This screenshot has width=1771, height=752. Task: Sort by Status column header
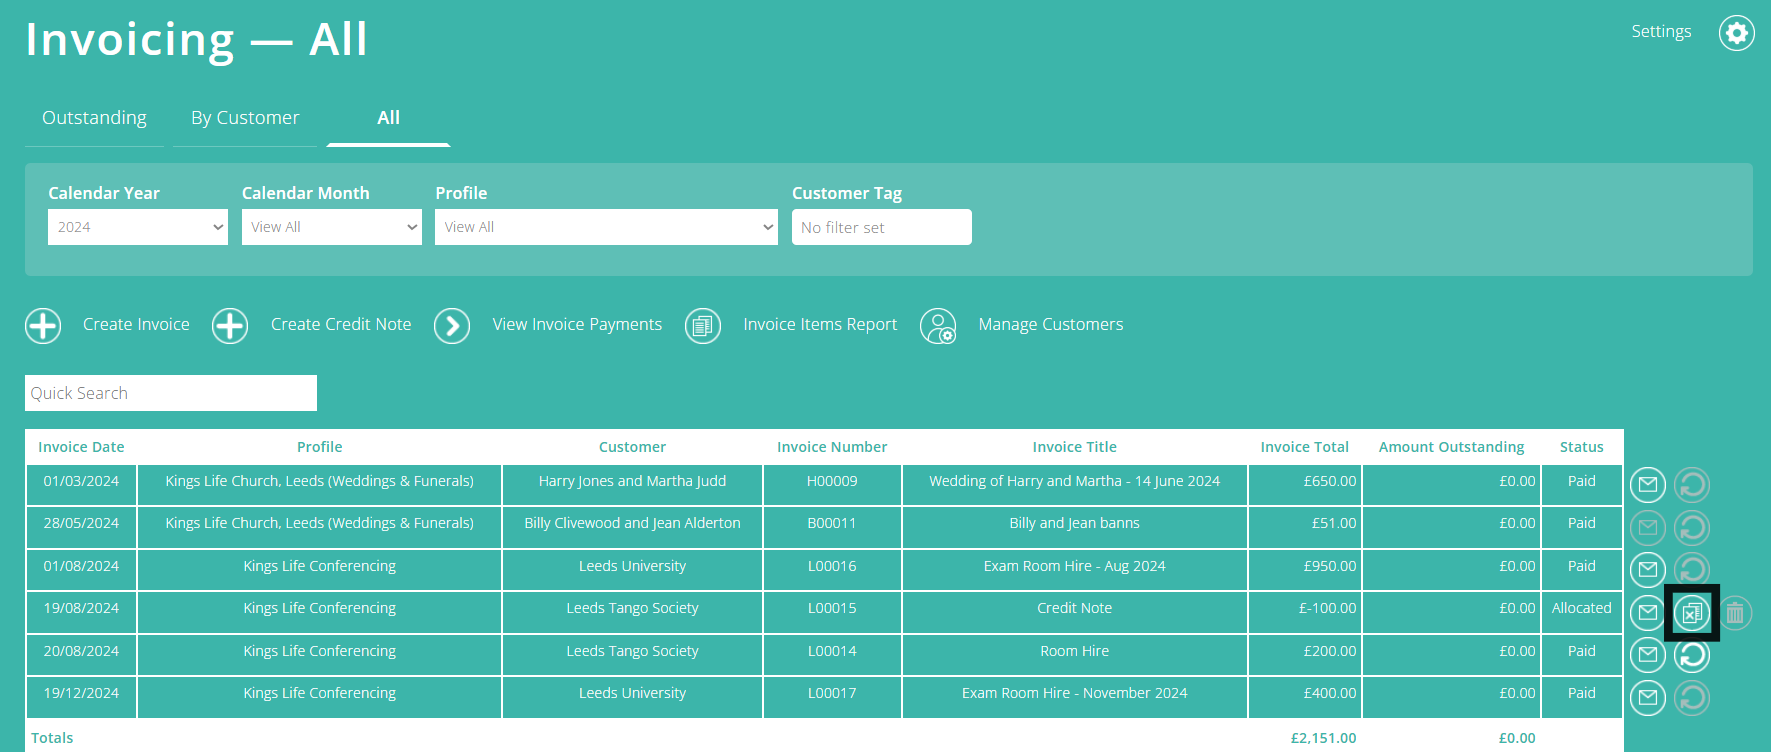(x=1582, y=447)
